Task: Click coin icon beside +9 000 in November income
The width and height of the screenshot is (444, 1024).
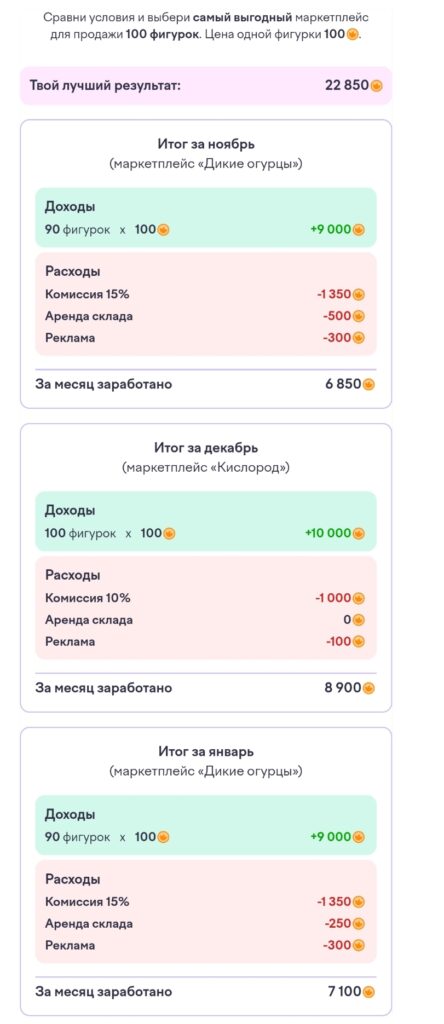Action: [358, 229]
